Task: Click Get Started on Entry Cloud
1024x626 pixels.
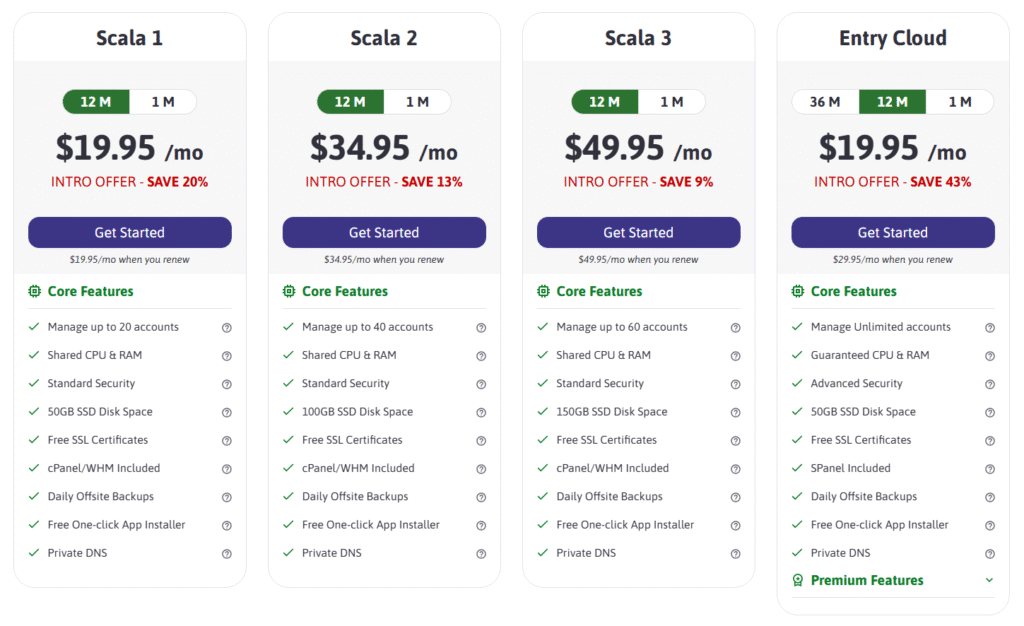Action: (892, 232)
